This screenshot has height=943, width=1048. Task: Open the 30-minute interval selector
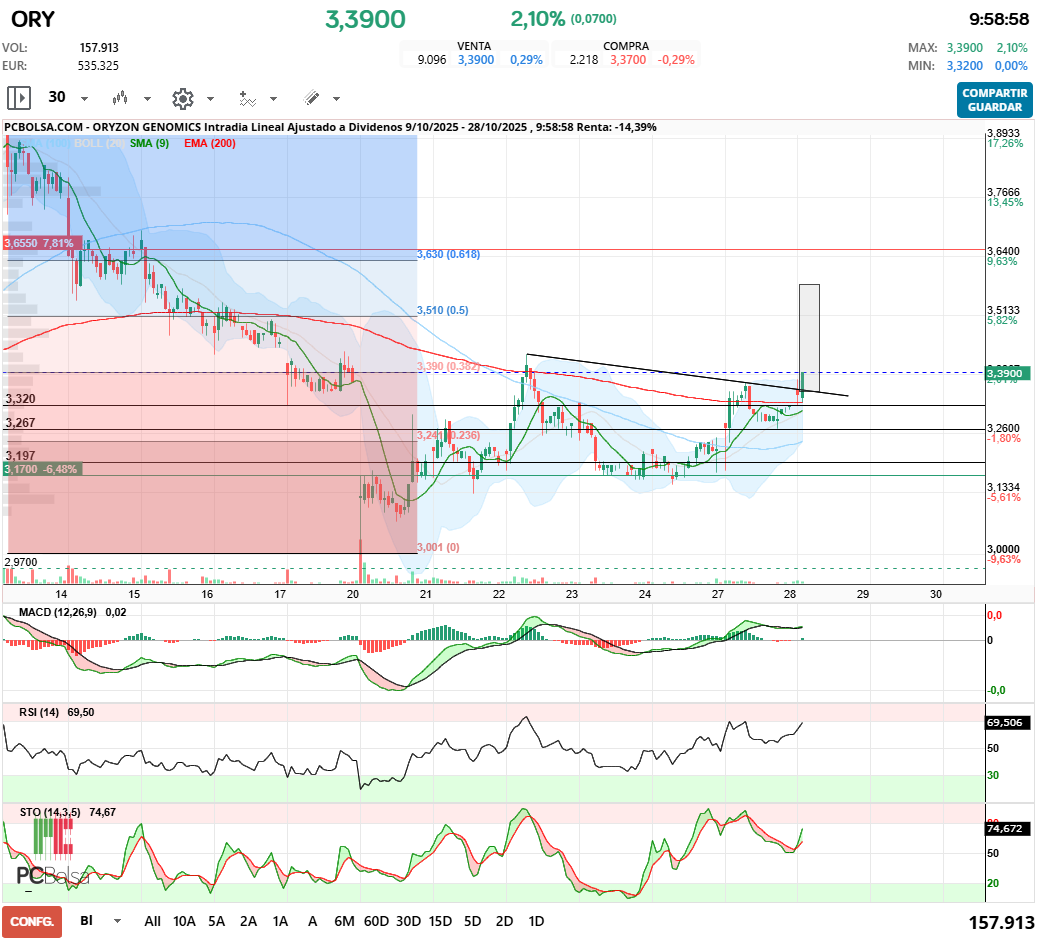point(57,98)
